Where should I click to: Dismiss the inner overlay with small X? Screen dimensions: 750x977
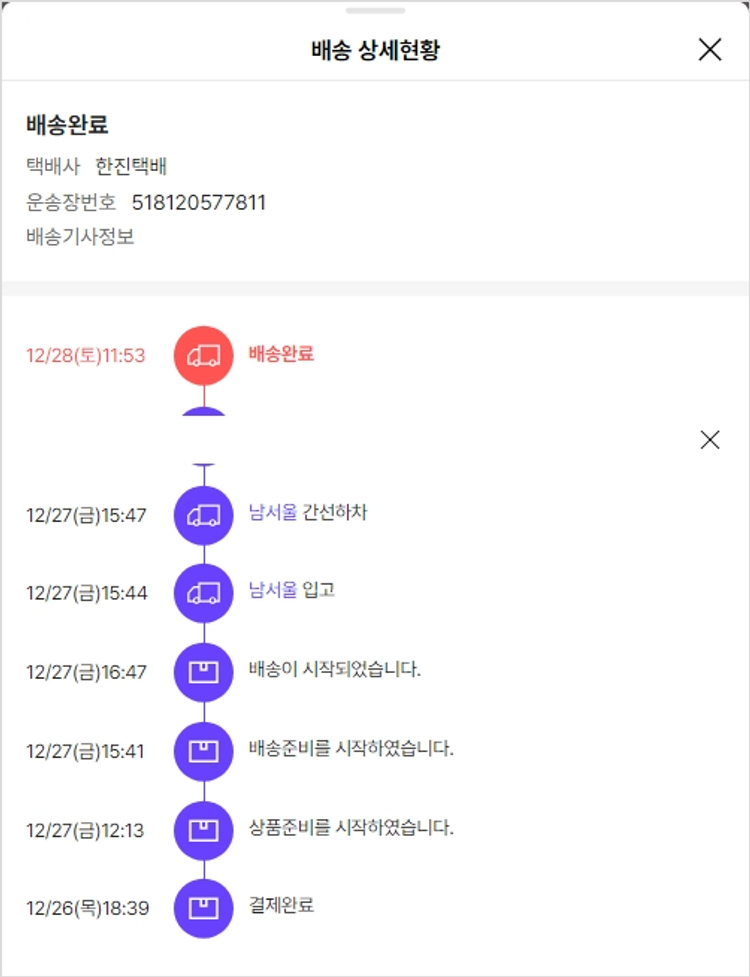(710, 440)
